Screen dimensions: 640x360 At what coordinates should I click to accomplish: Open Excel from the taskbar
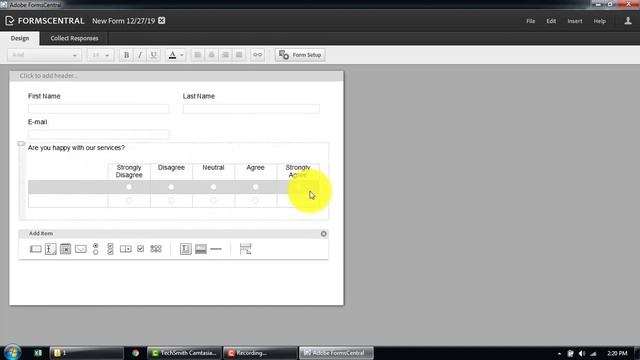coord(38,353)
